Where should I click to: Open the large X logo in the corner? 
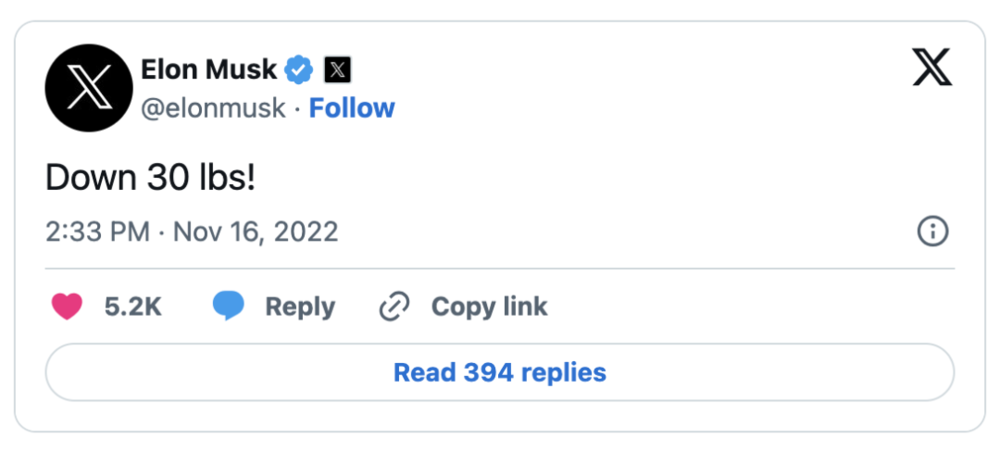[x=932, y=67]
